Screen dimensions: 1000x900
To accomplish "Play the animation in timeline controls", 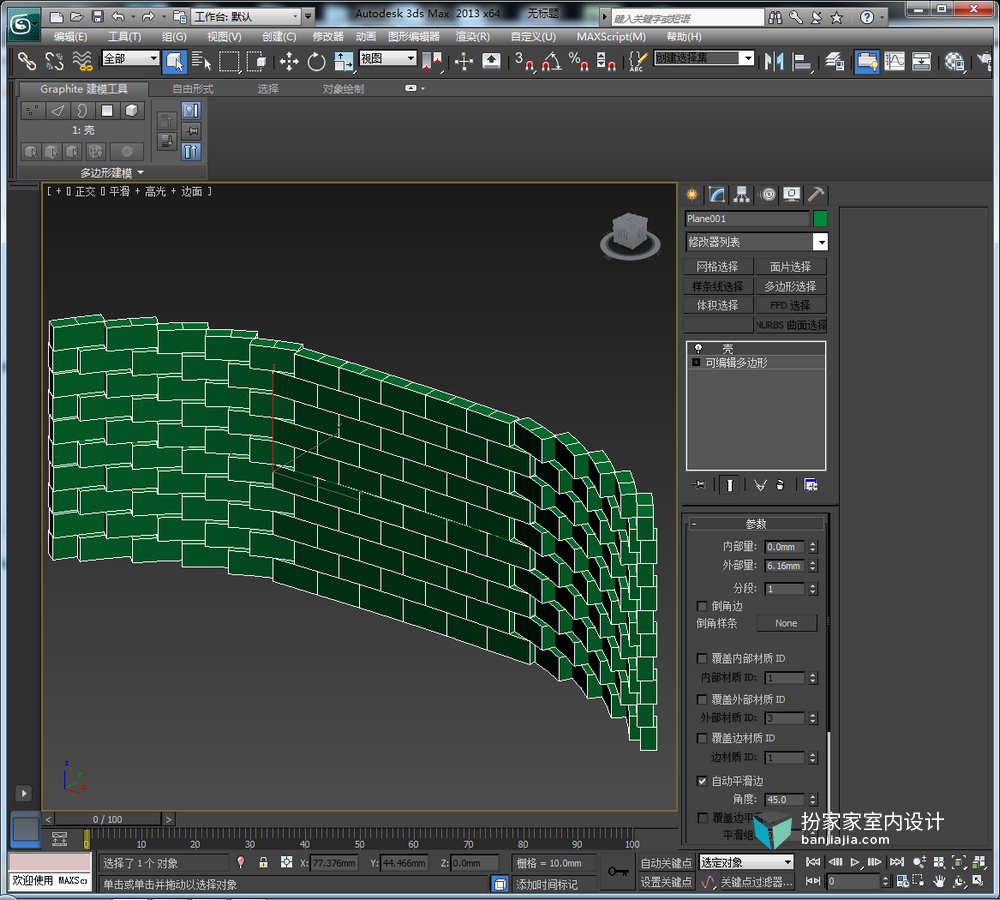I will (855, 862).
